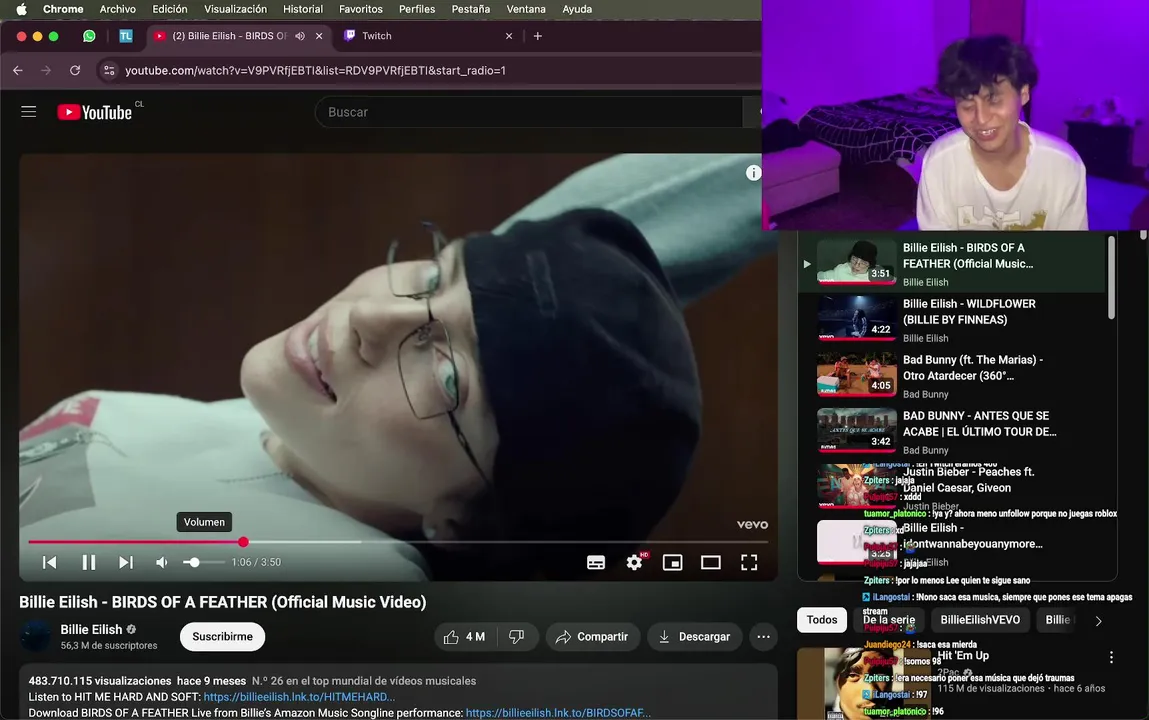This screenshot has width=1149, height=720.
Task: Select the De la serie chip
Action: [889, 620]
